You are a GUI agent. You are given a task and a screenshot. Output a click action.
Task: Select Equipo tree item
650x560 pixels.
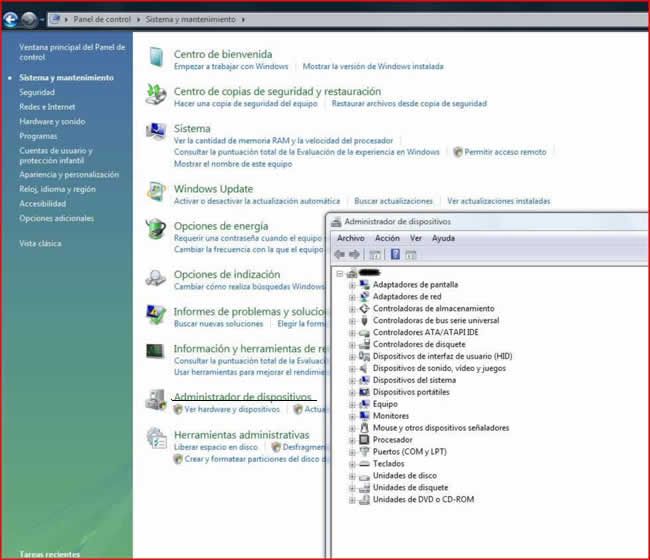(385, 404)
